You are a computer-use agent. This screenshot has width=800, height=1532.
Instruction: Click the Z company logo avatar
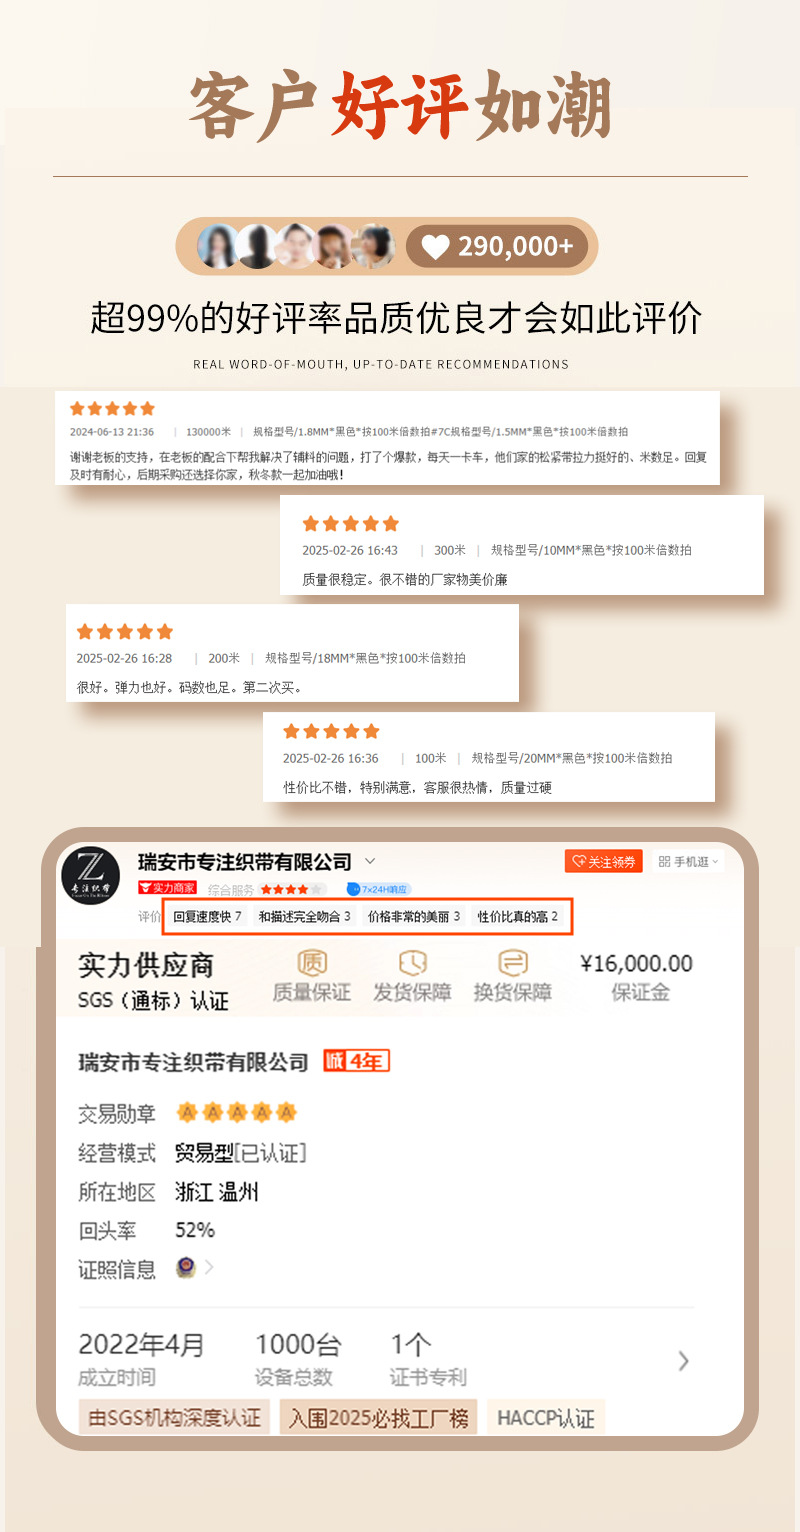click(x=91, y=877)
